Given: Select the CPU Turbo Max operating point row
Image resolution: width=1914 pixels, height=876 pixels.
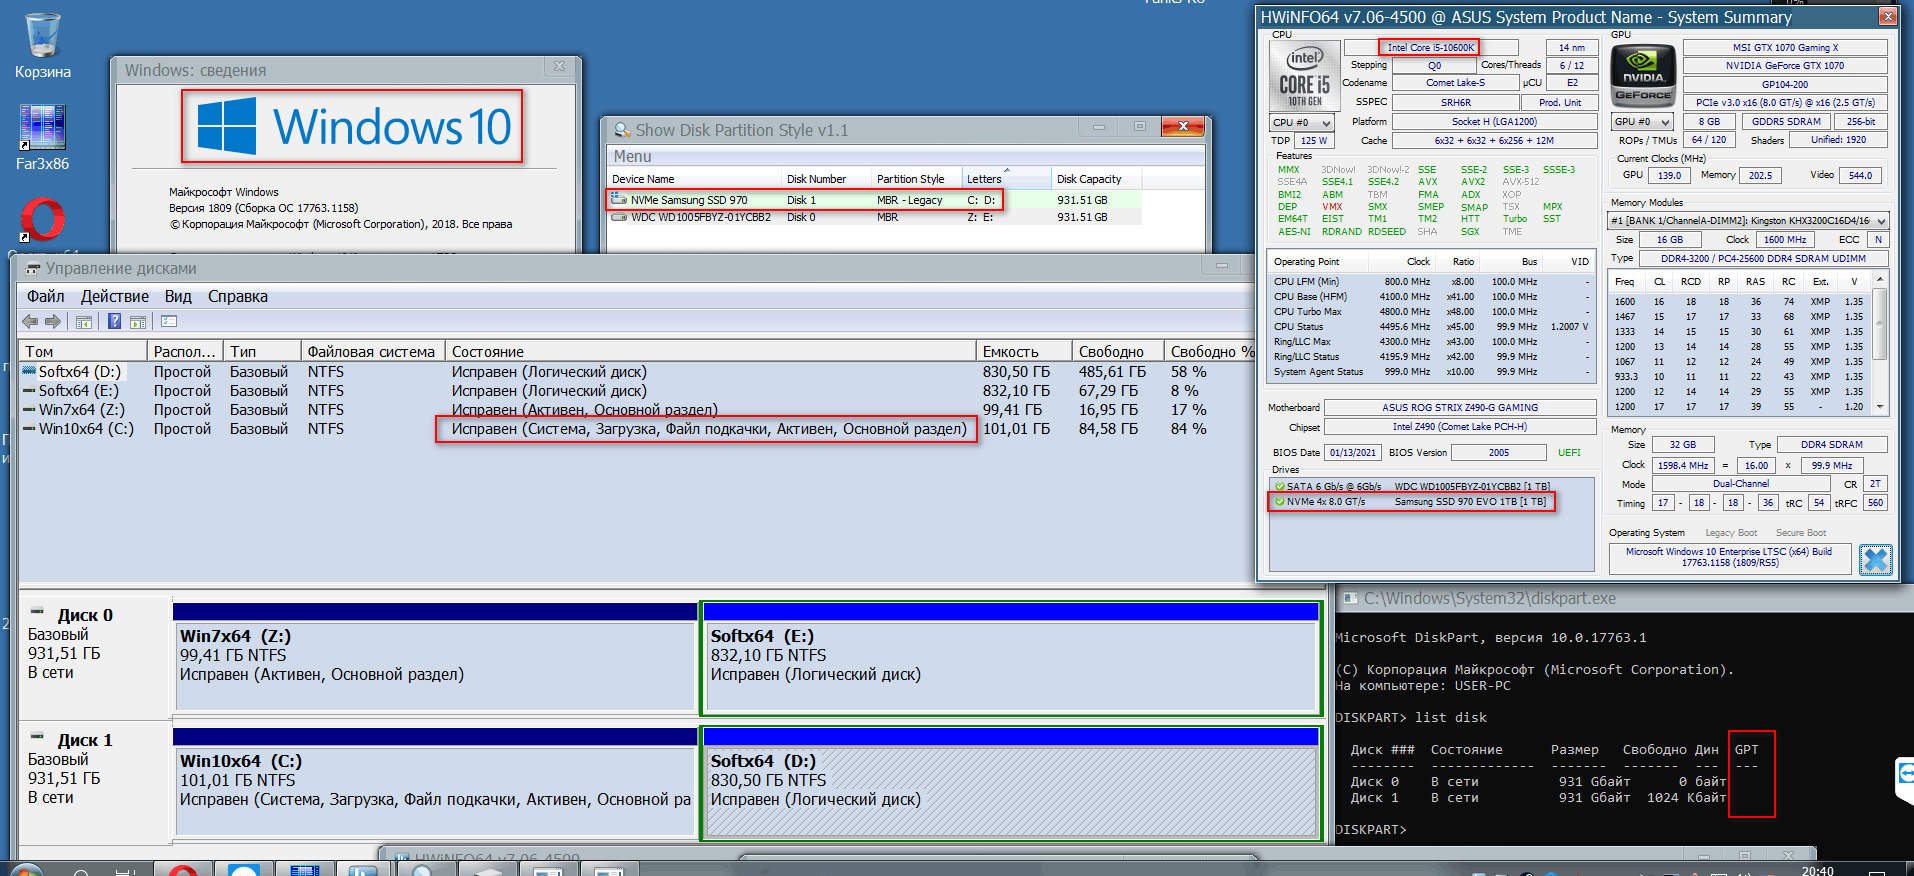Looking at the screenshot, I should click(x=1431, y=312).
